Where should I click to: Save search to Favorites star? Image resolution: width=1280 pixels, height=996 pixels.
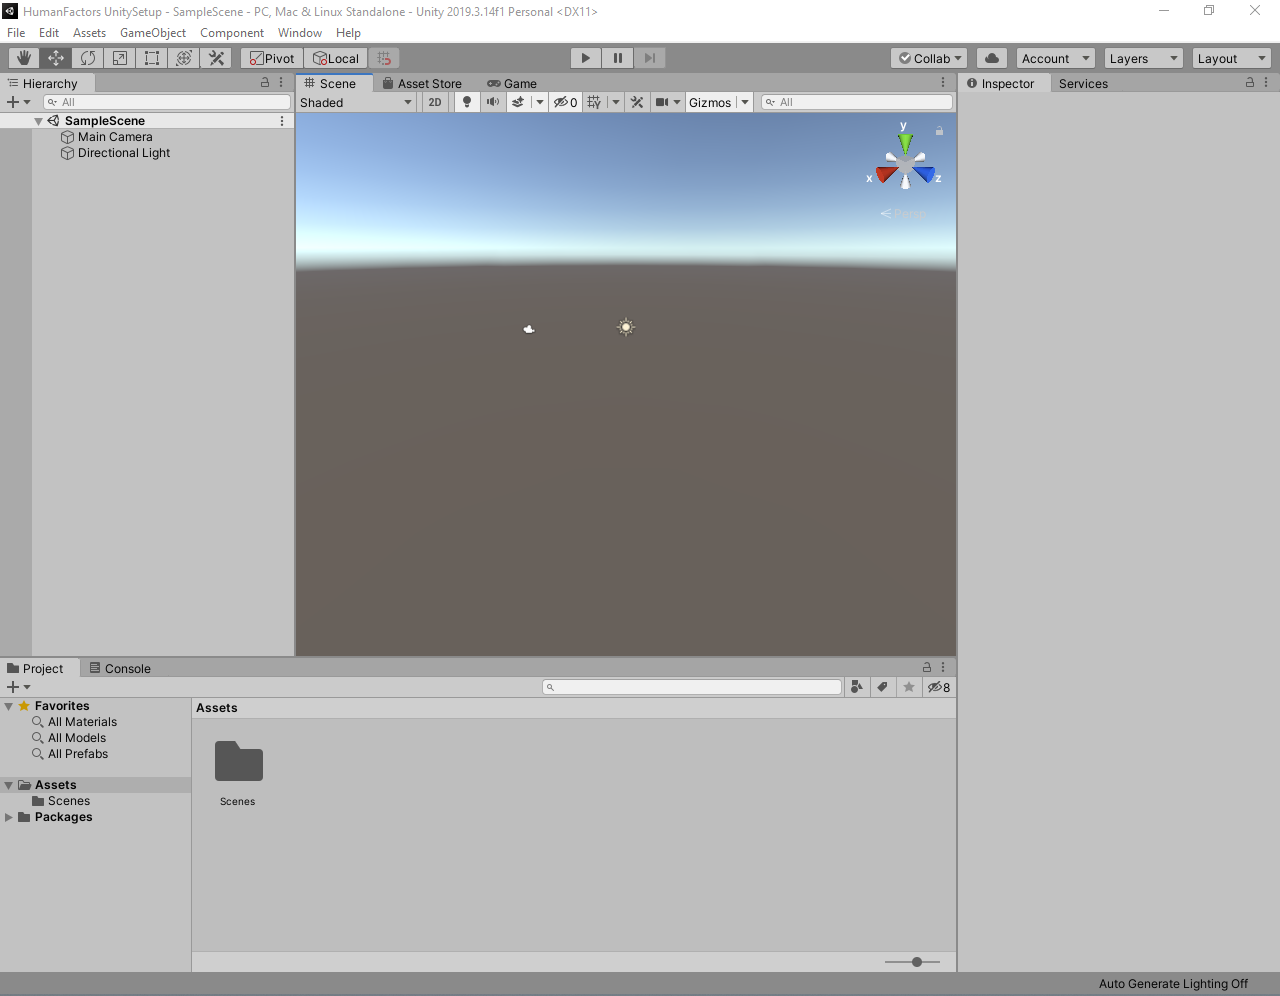point(908,687)
